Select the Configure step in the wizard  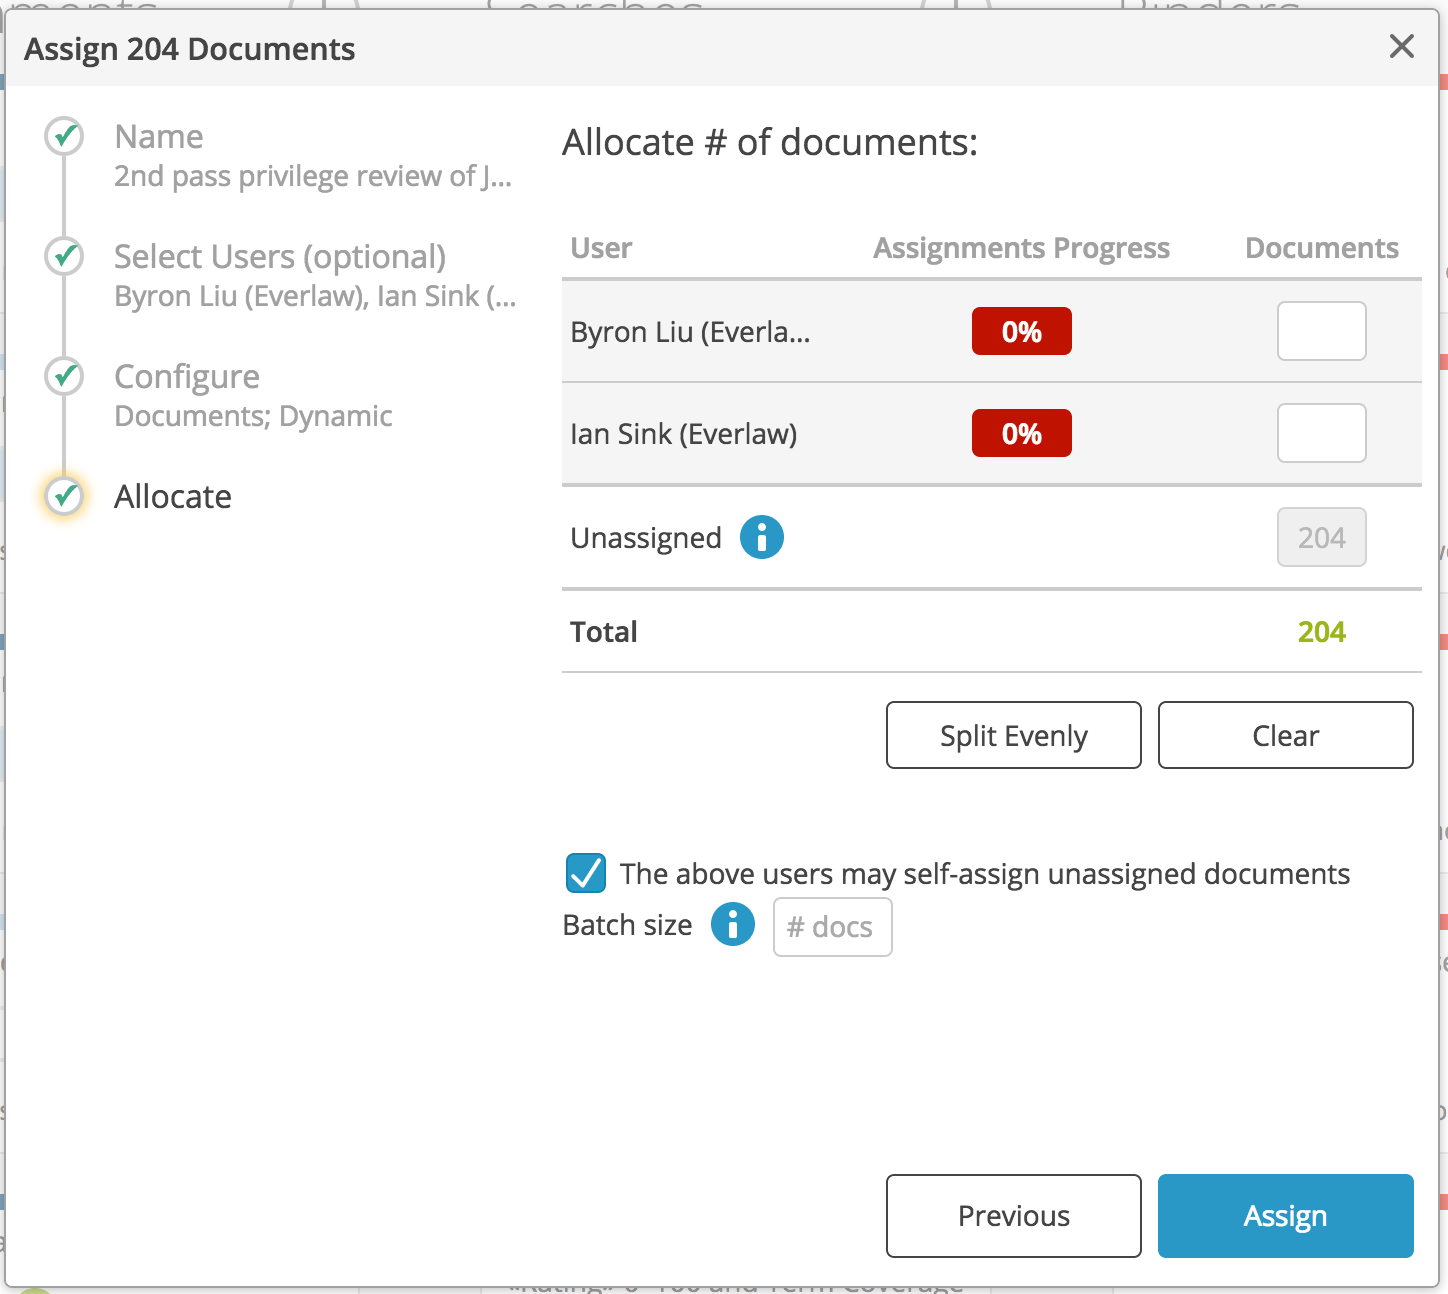[186, 377]
